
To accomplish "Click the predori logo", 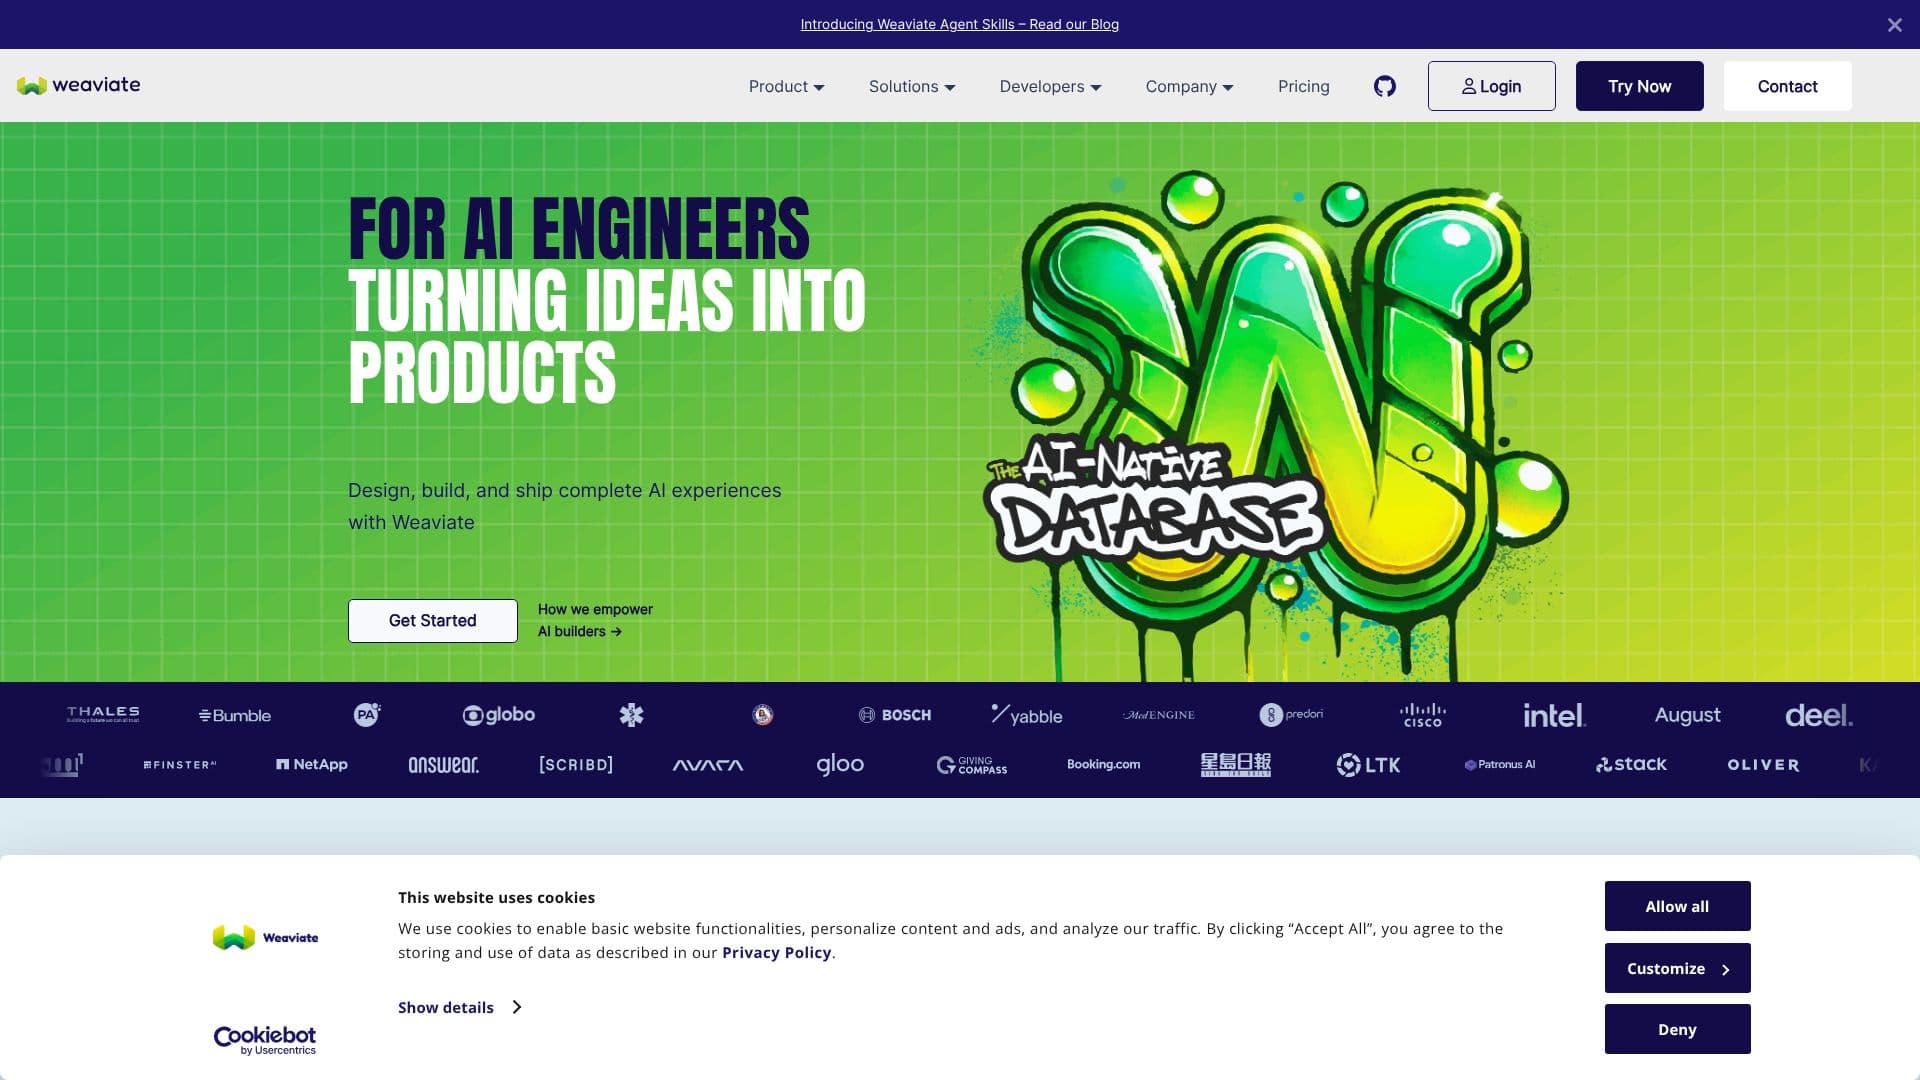I will tap(1291, 715).
